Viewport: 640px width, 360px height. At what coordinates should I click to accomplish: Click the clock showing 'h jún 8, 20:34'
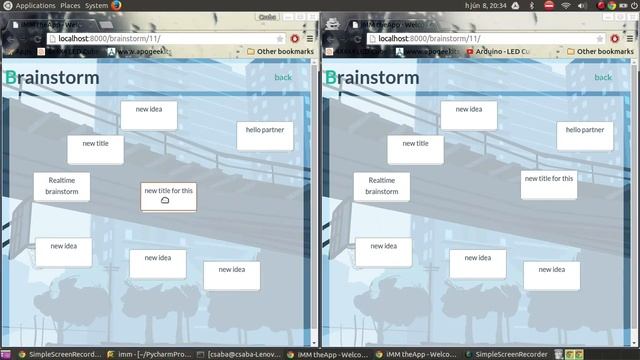point(485,6)
